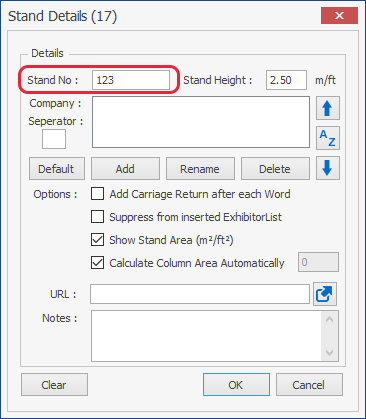Focus the Stand No field showing 123
The width and height of the screenshot is (366, 419).
(131, 80)
